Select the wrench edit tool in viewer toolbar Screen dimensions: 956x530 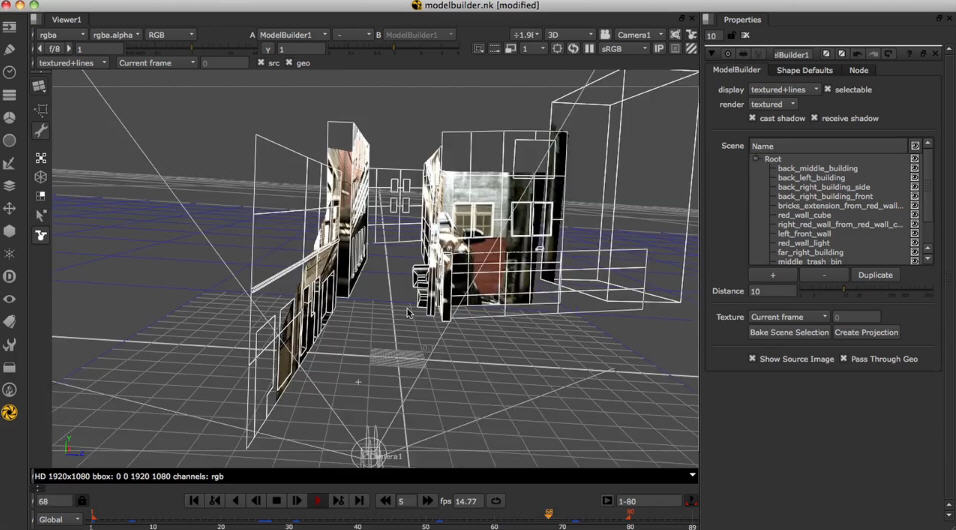point(41,131)
